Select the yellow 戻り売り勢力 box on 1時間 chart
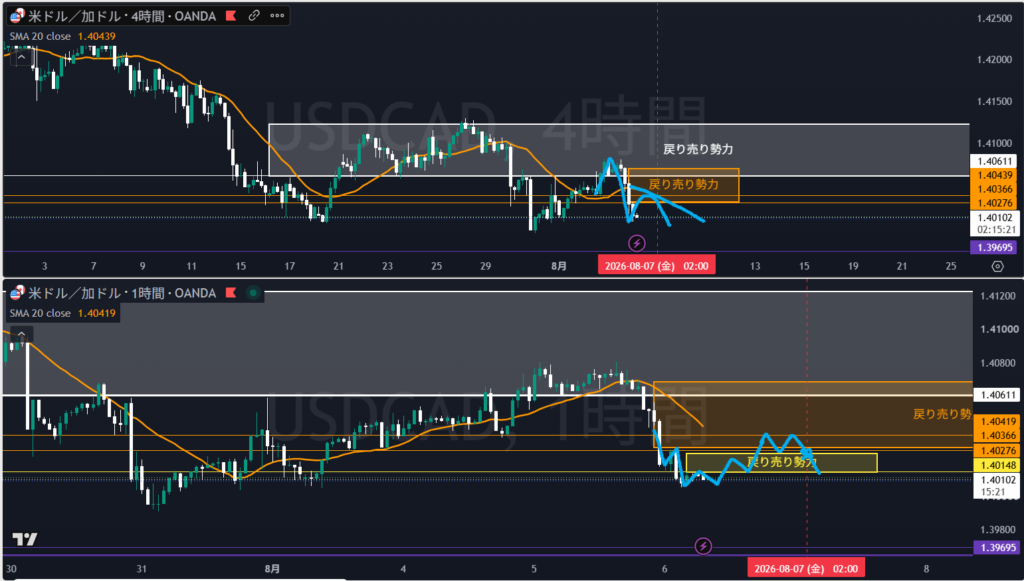Viewport: 1024px width, 581px height. [782, 462]
